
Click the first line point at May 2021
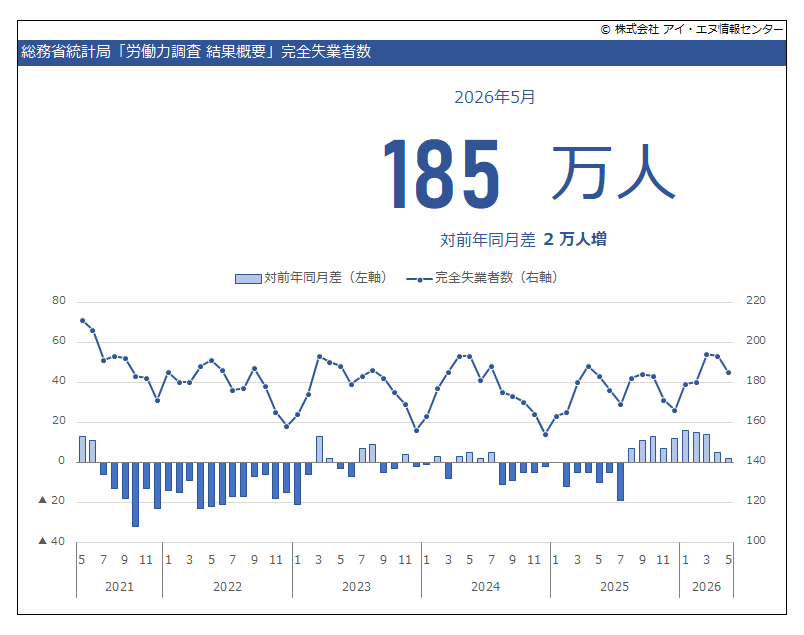click(x=83, y=321)
